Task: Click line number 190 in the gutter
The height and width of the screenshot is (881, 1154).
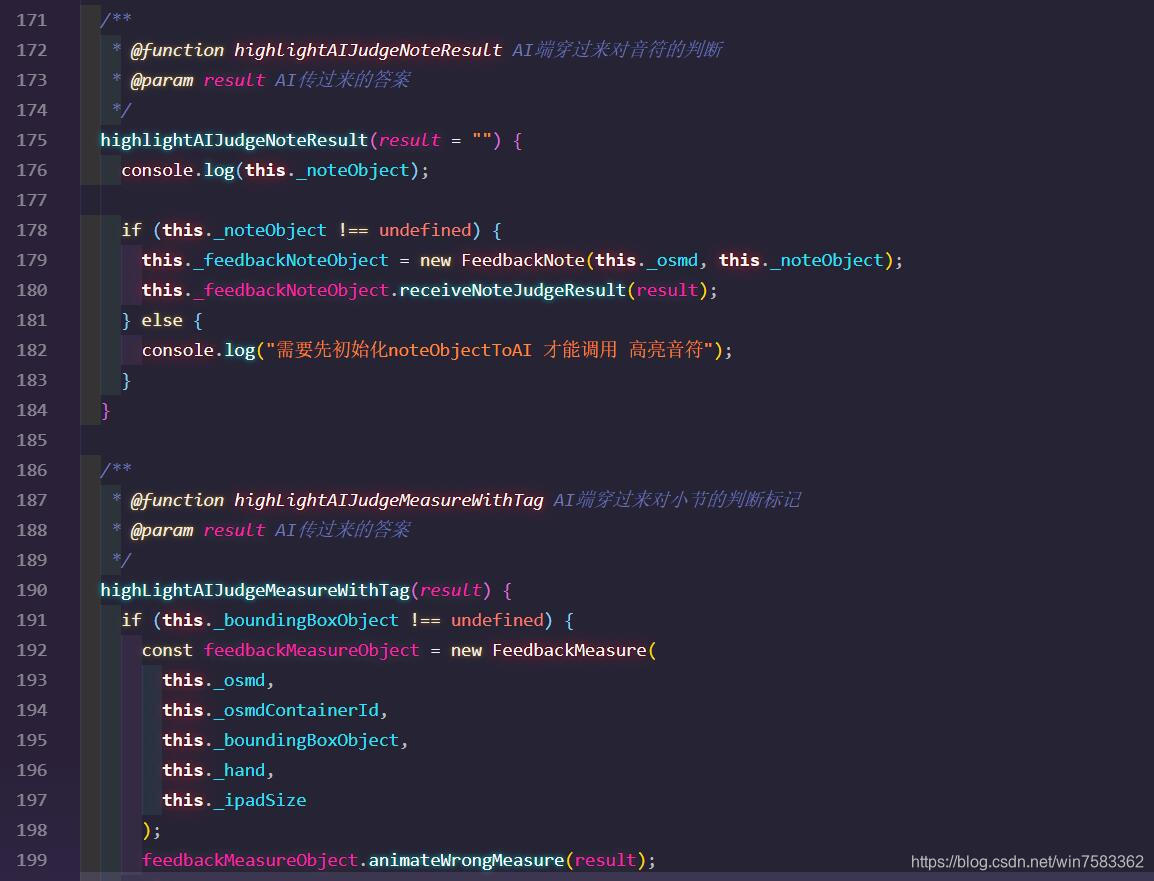Action: tap(32, 590)
